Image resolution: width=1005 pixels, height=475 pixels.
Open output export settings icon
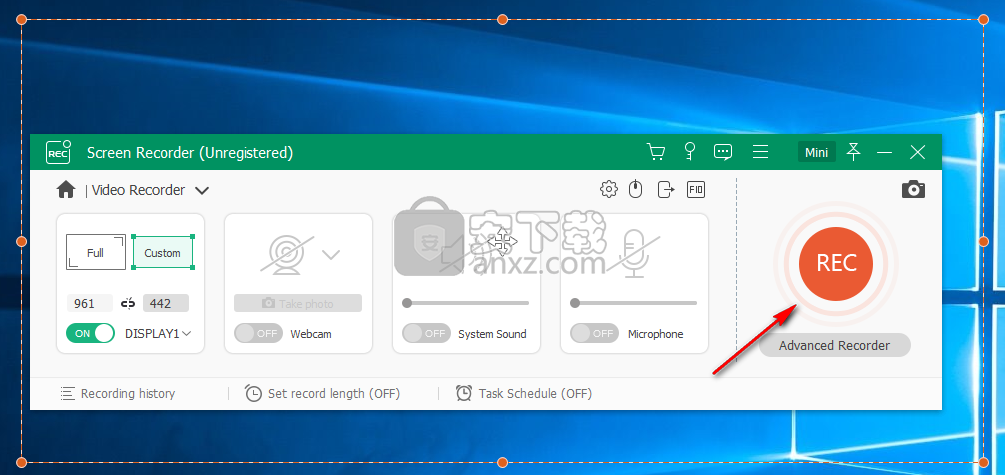(x=667, y=189)
